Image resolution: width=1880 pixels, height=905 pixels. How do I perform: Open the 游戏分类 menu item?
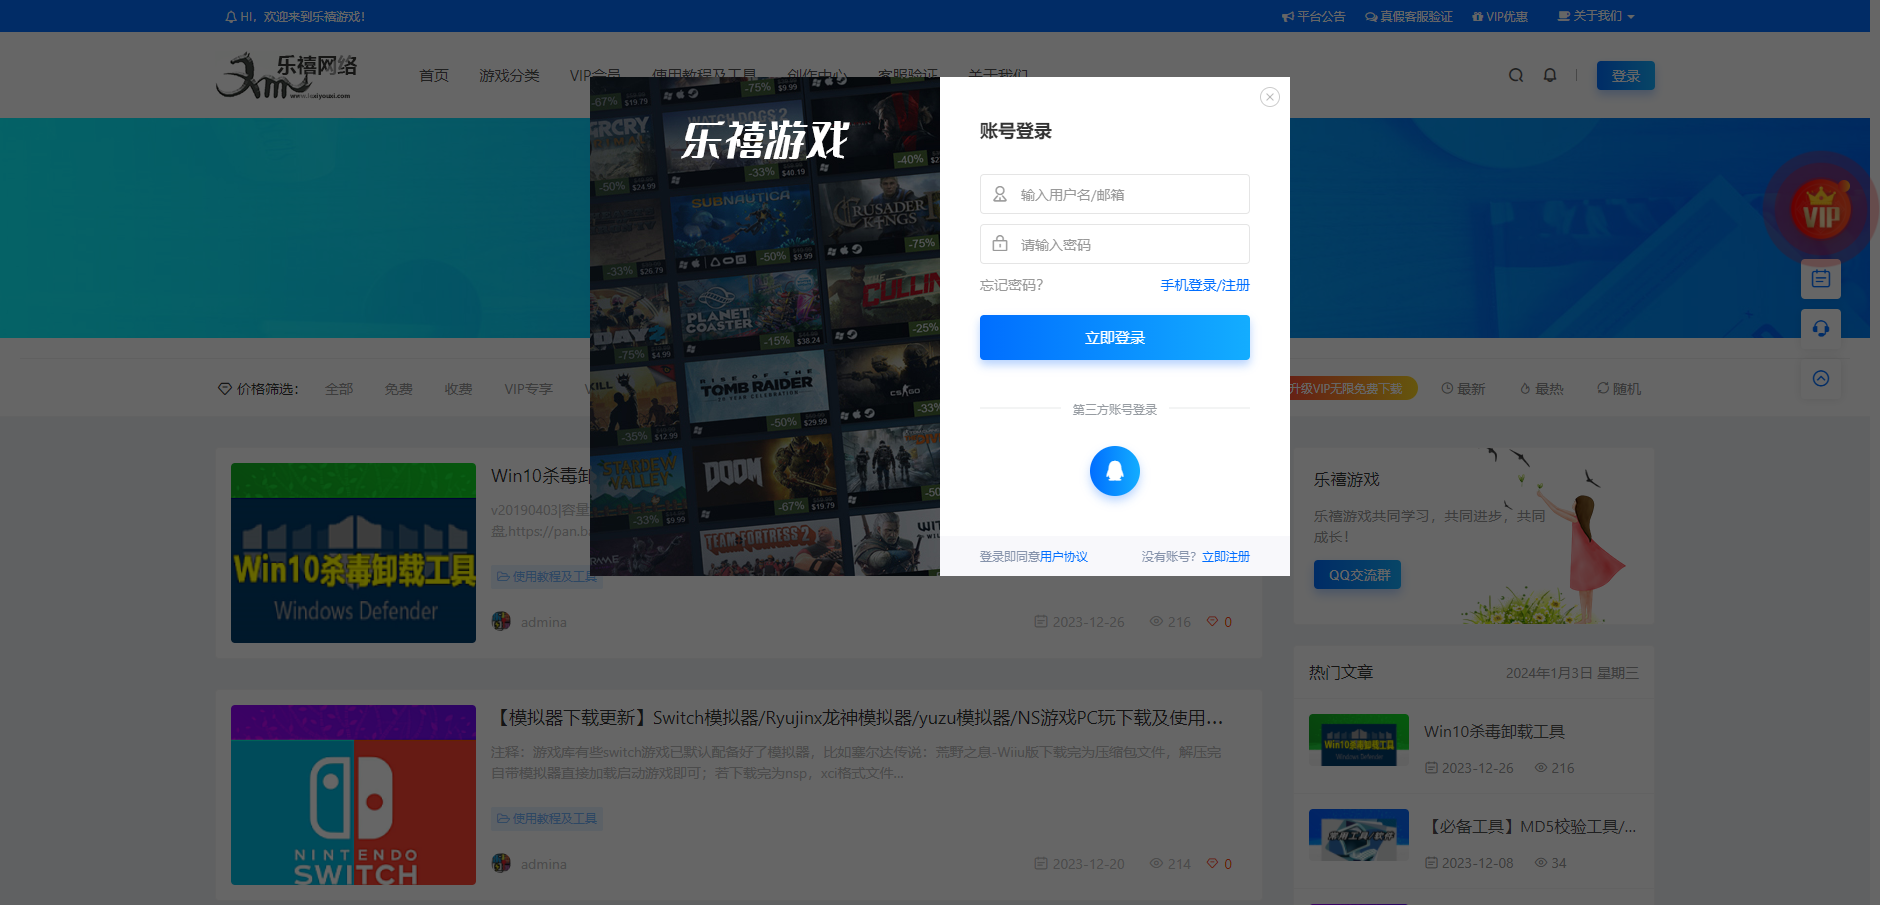click(509, 76)
